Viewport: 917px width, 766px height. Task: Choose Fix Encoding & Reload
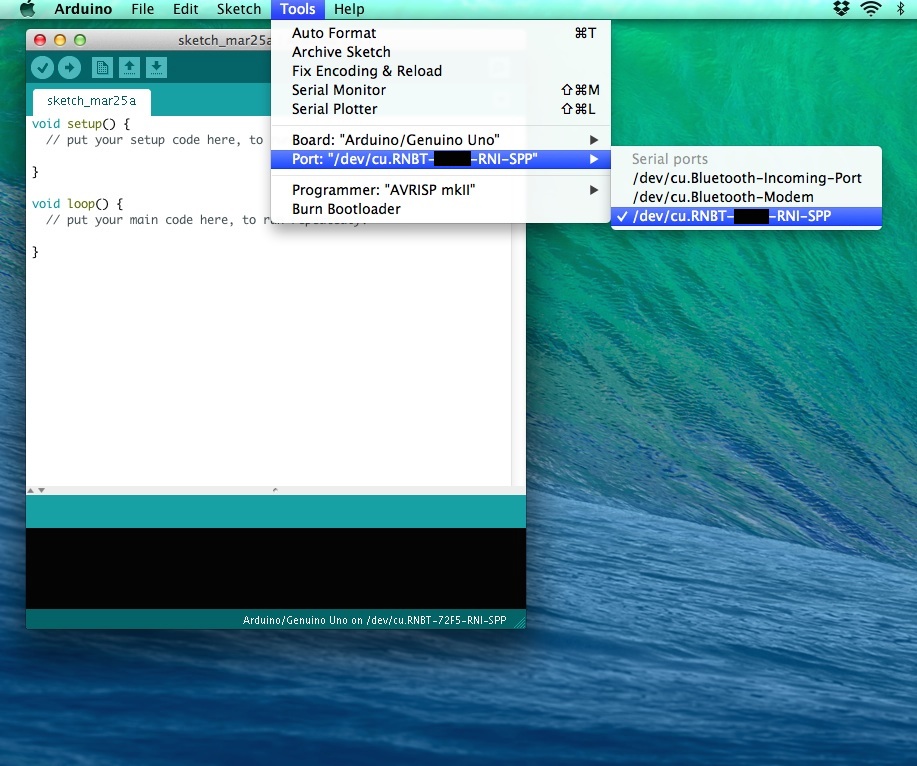pos(441,71)
